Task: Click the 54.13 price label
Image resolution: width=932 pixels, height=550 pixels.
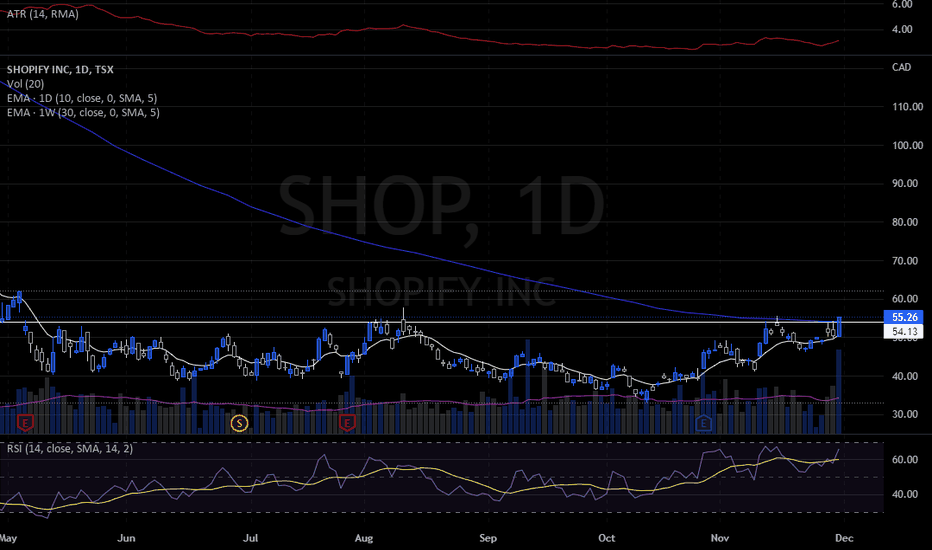Action: point(904,332)
